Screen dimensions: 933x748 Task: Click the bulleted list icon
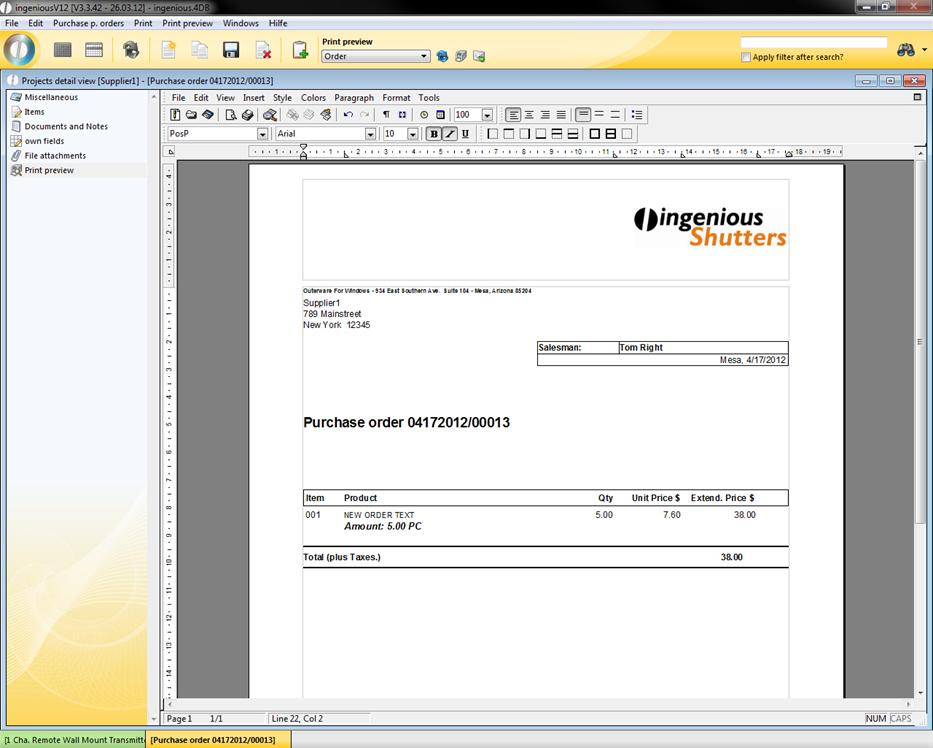tap(637, 115)
